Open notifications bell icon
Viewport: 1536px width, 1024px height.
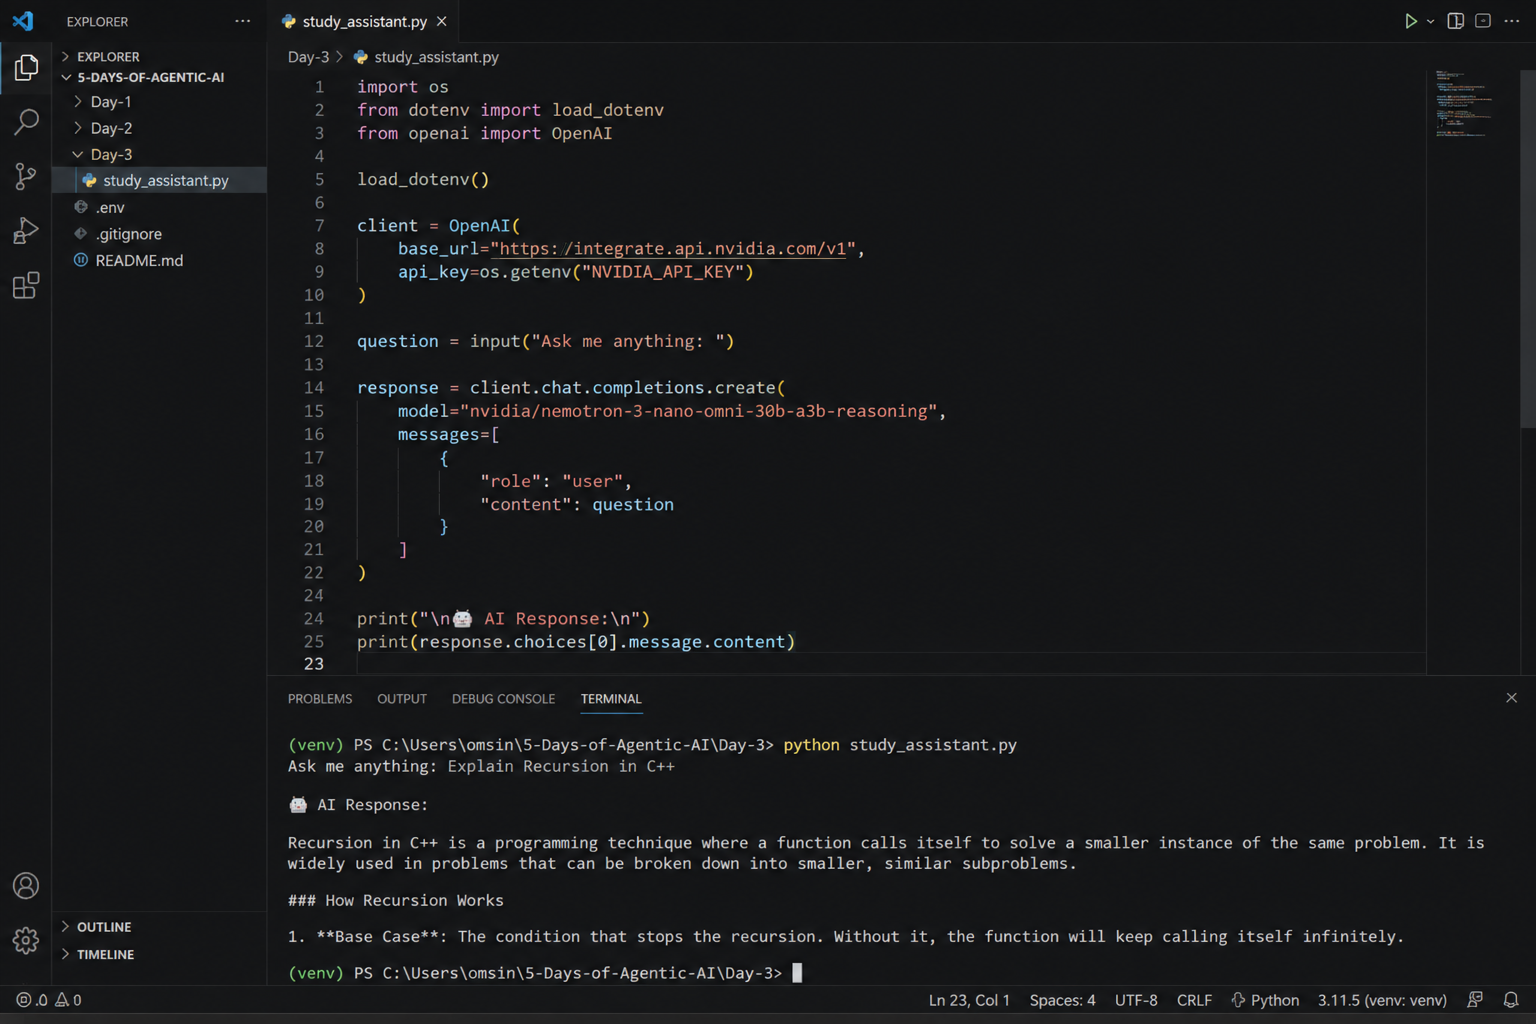[x=1511, y=1000]
